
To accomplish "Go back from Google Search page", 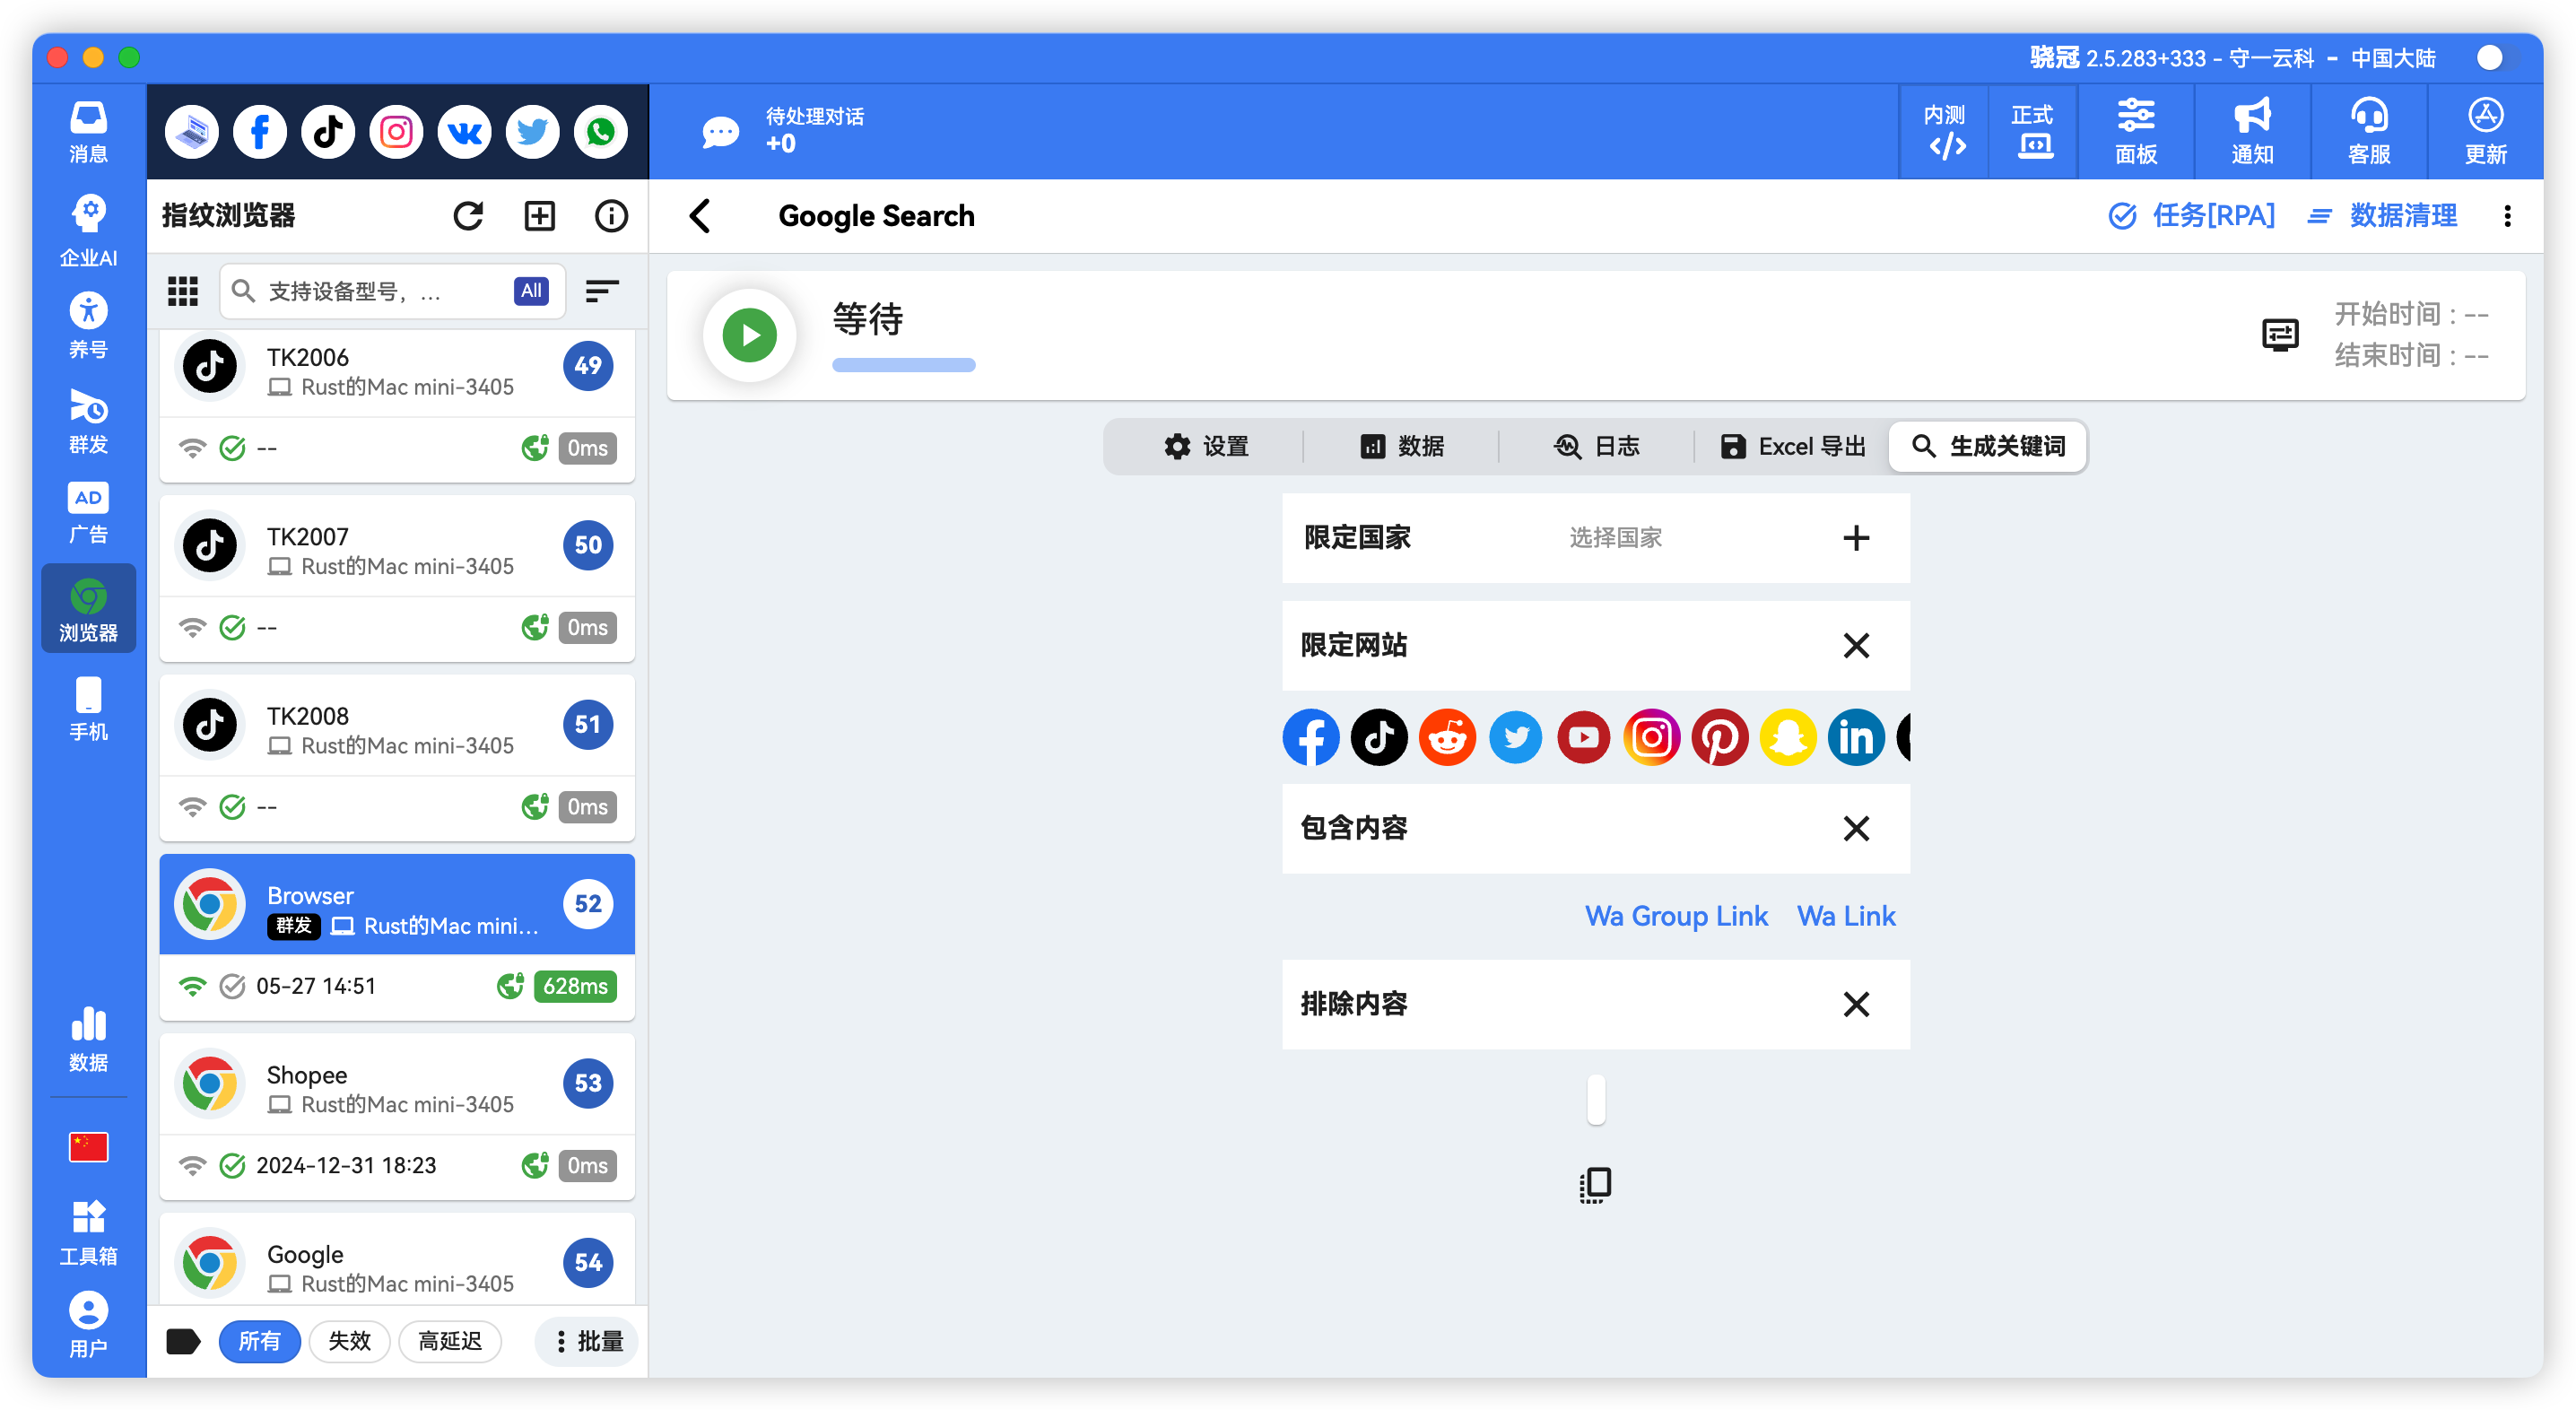I will [x=701, y=216].
